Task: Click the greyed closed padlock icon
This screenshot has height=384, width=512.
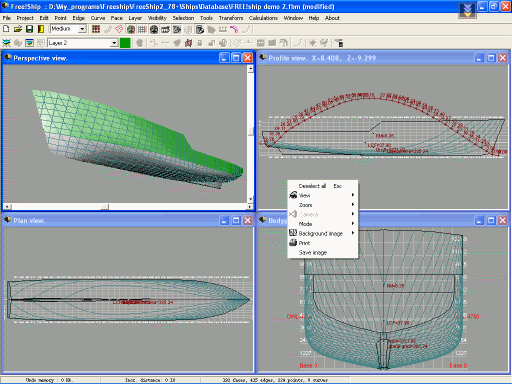Action: pos(200,43)
